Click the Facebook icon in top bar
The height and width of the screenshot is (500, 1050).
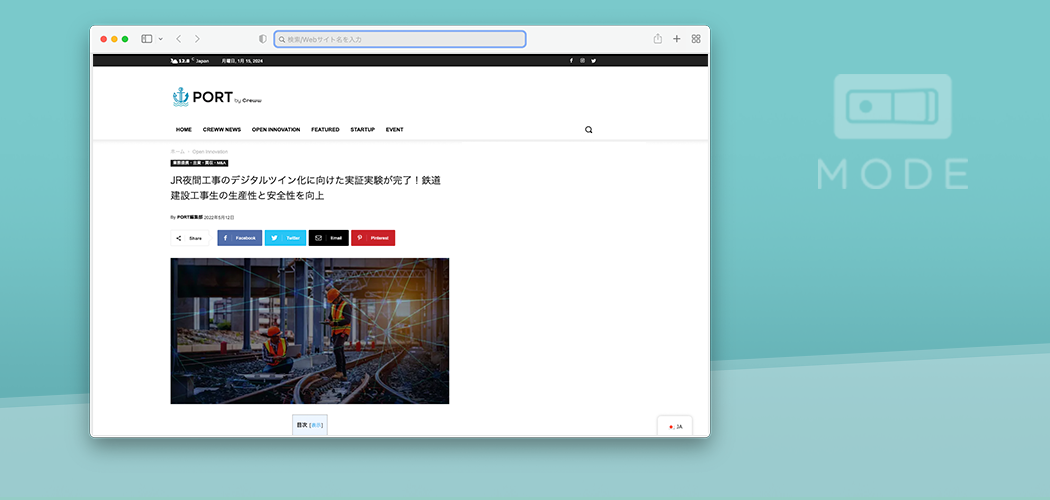pyautogui.click(x=571, y=60)
